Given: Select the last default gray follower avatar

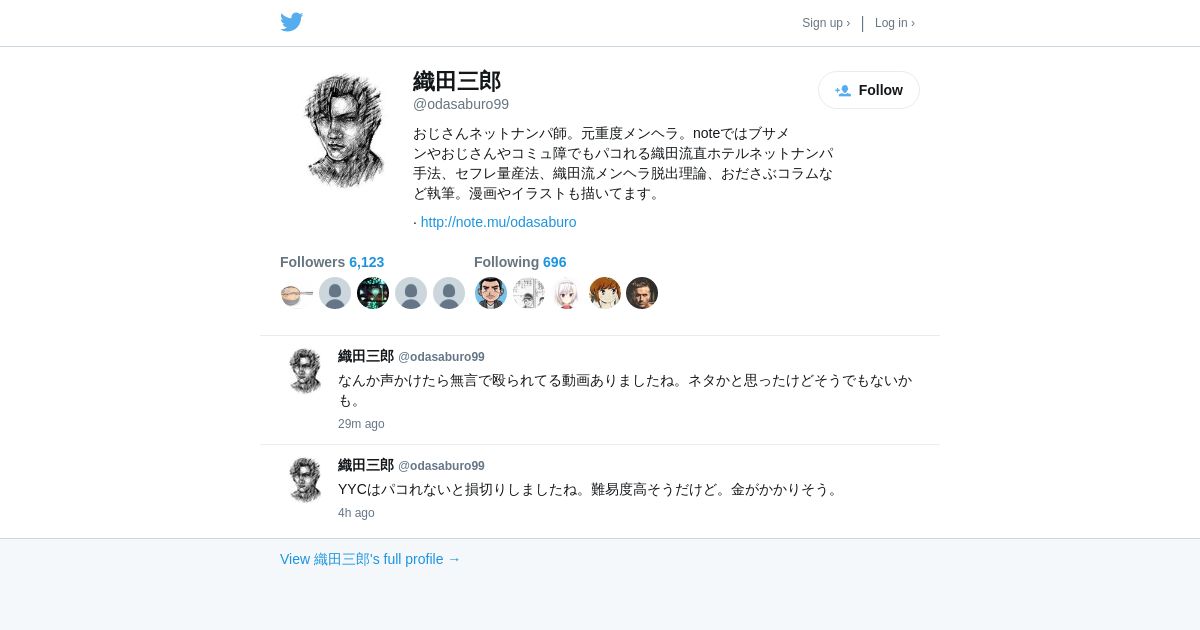Looking at the screenshot, I should 449,293.
